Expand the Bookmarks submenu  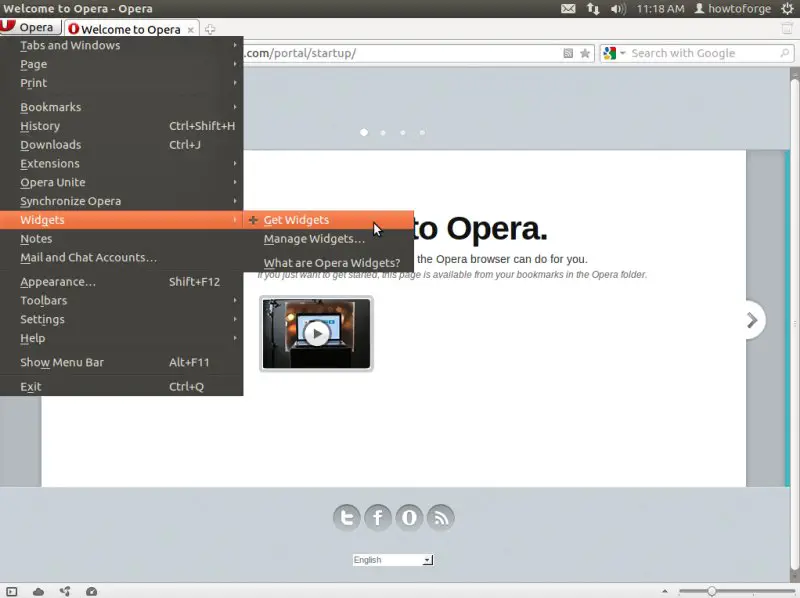coord(121,107)
